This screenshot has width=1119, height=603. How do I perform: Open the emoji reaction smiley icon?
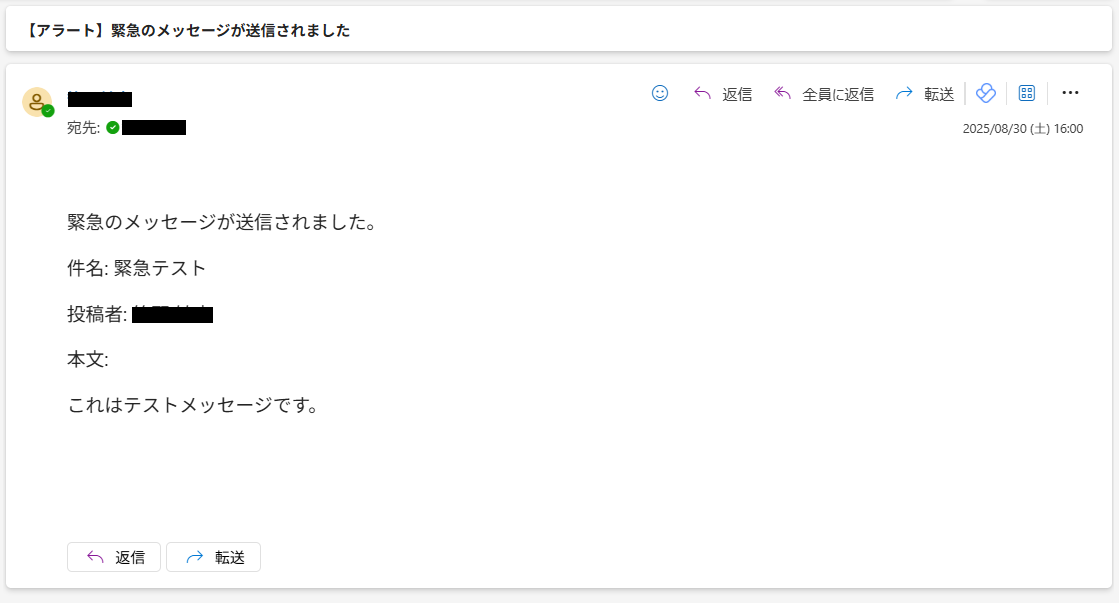660,93
